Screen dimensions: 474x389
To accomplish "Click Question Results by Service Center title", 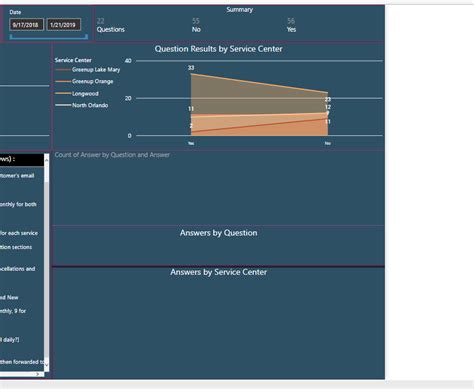I will [x=218, y=49].
